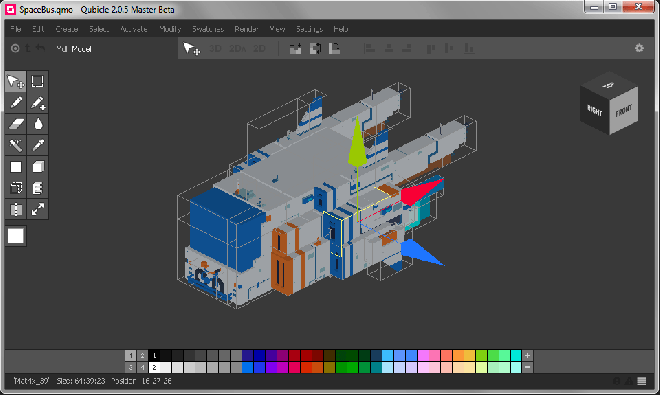Switch to palette page 3
This screenshot has width=660, height=395.
130,368
